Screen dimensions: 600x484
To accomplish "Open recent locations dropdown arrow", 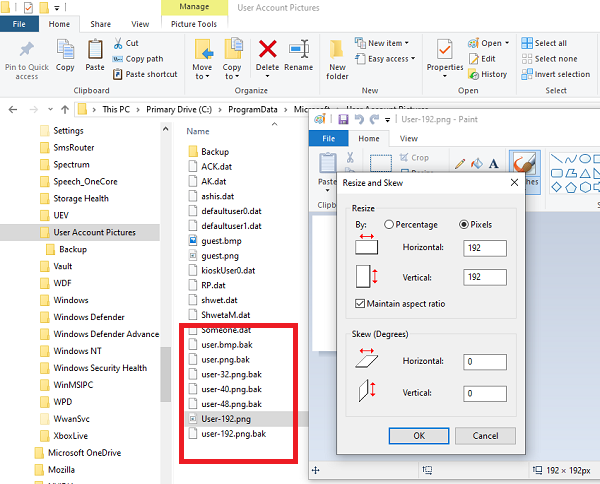I will click(50, 110).
